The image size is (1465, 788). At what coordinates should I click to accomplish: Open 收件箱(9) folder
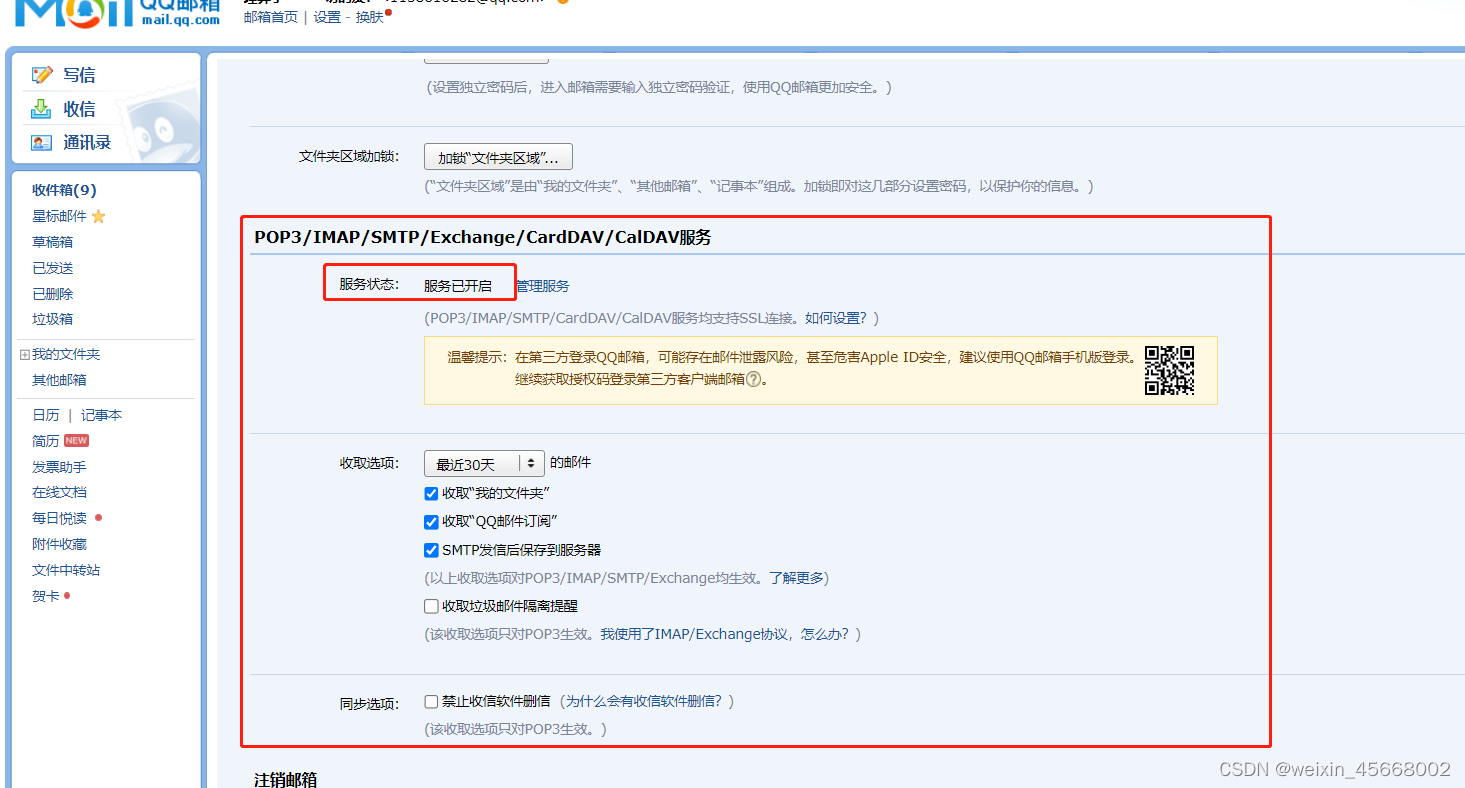point(64,190)
